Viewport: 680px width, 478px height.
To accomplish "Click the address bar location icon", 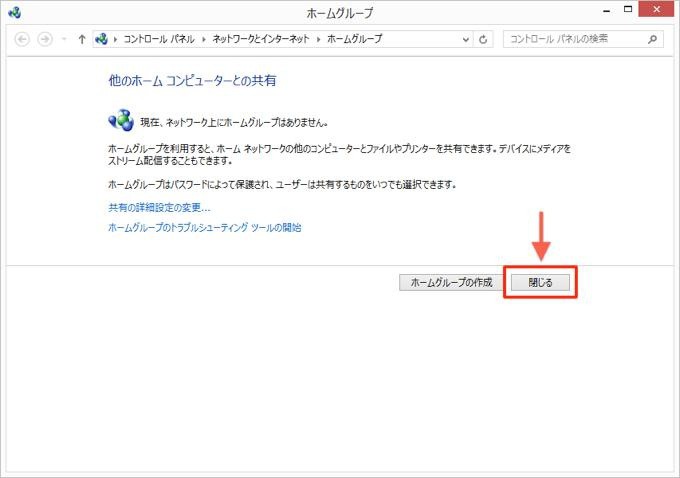I will pos(101,40).
